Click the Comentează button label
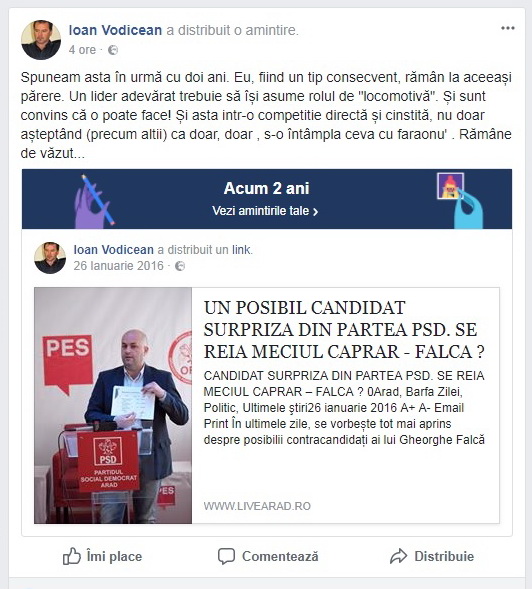 [280, 556]
